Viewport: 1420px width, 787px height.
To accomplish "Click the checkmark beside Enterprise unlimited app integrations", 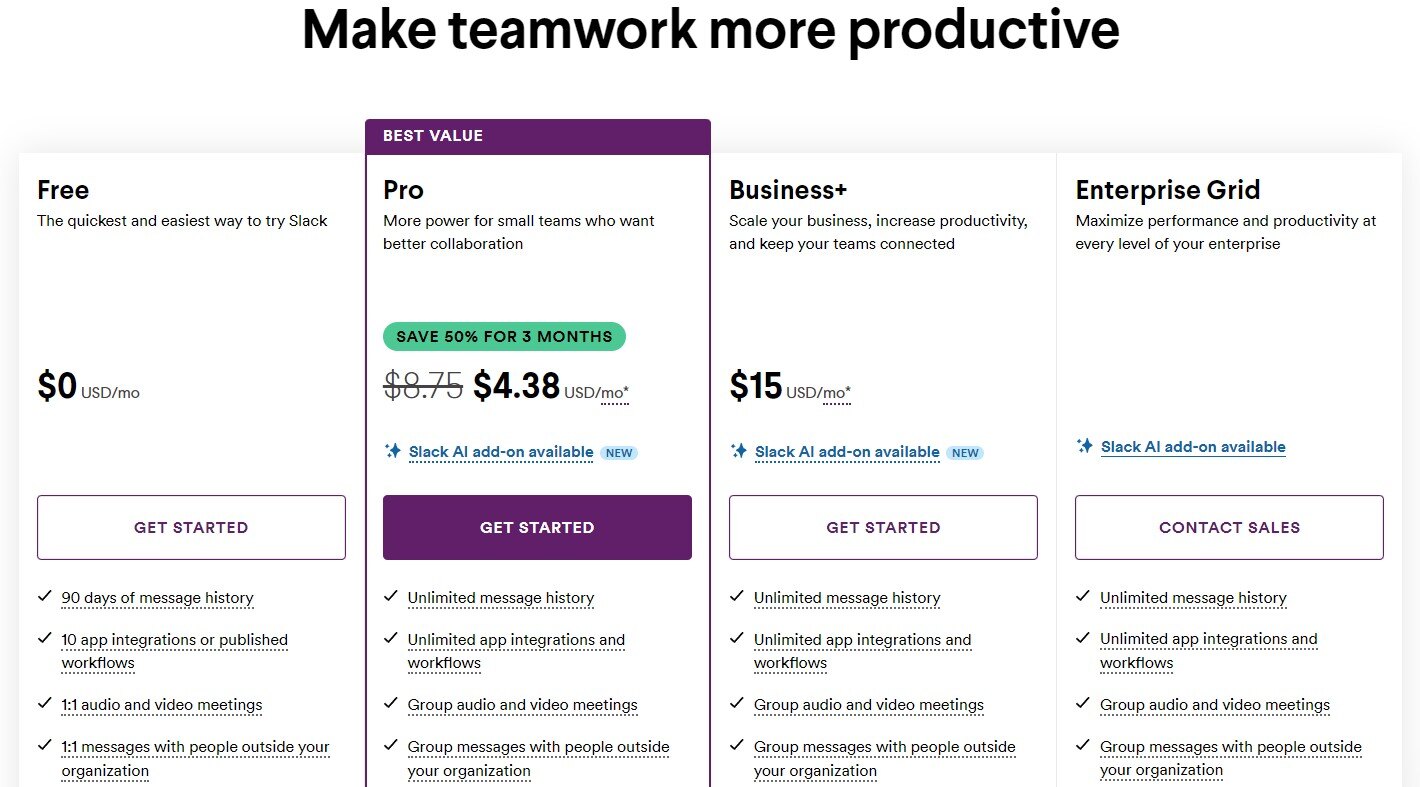I will pos(1083,636).
